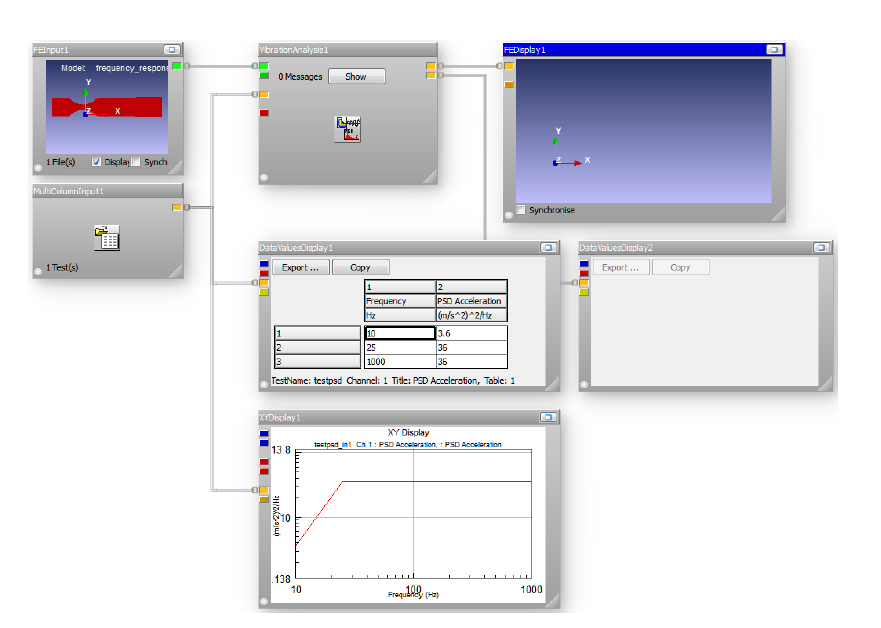881x628 pixels.
Task: Click the 1 File(s) label
Action: coord(61,162)
